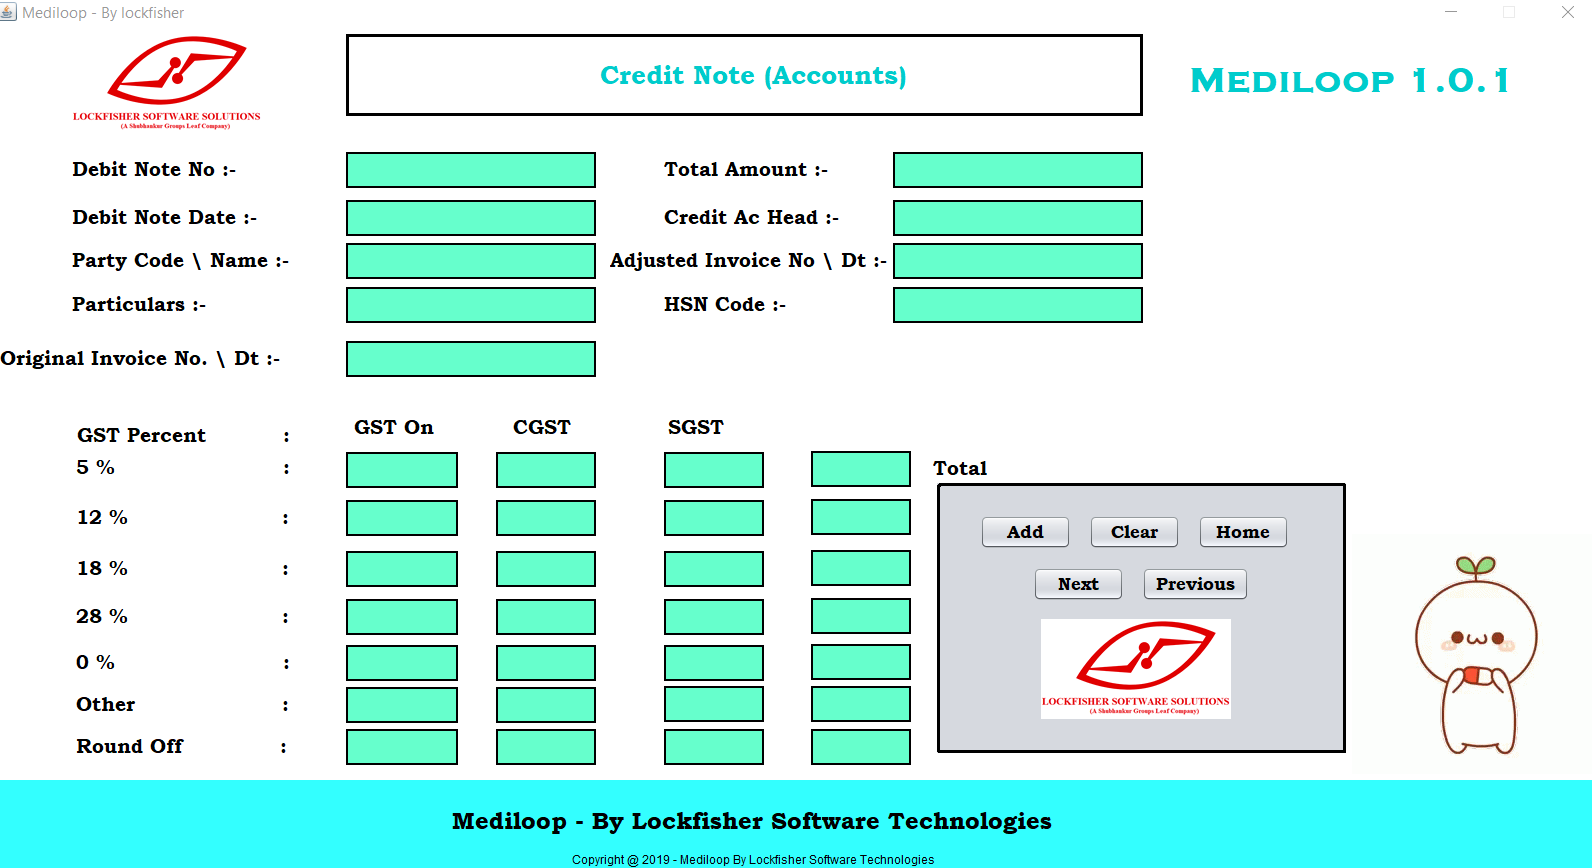Select the Round Off CGST field
This screenshot has height=868, width=1592.
(545, 747)
